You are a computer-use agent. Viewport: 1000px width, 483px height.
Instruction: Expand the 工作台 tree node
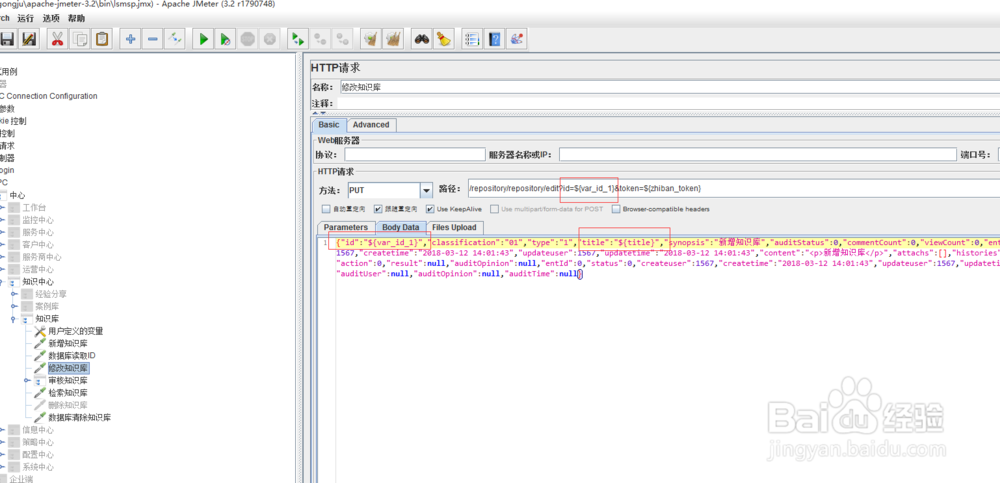(x=3, y=208)
